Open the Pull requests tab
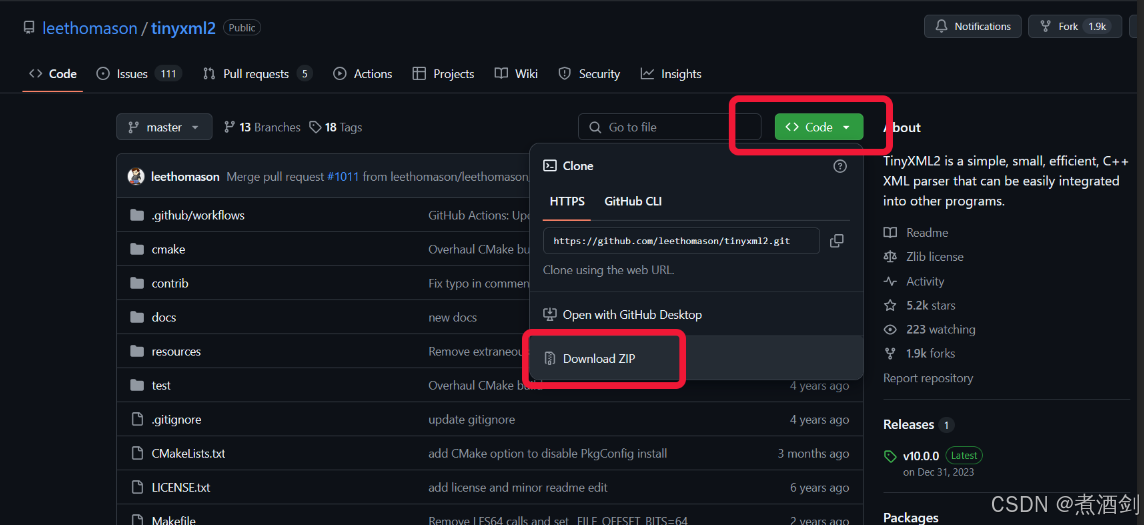The width and height of the screenshot is (1144, 525). tap(258, 74)
